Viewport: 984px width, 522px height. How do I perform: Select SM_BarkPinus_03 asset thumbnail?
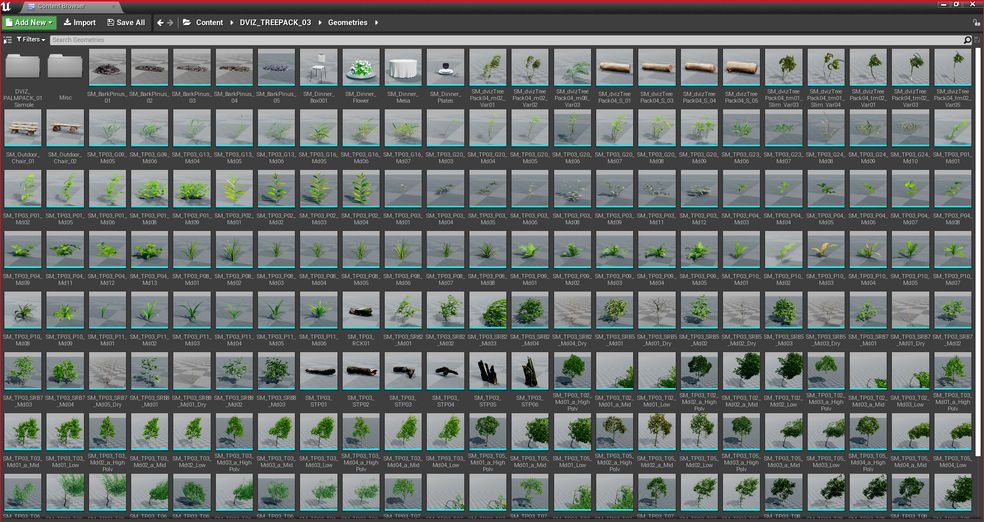point(192,67)
